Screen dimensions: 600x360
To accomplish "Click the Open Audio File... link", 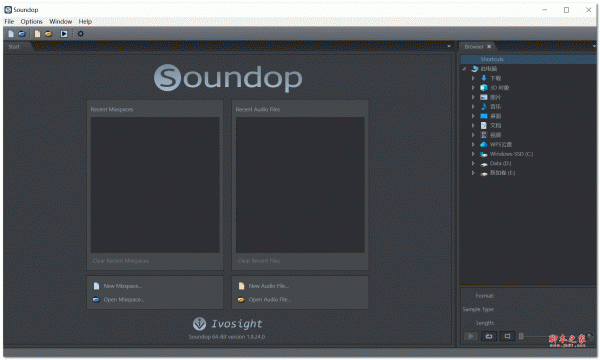I will click(x=270, y=300).
